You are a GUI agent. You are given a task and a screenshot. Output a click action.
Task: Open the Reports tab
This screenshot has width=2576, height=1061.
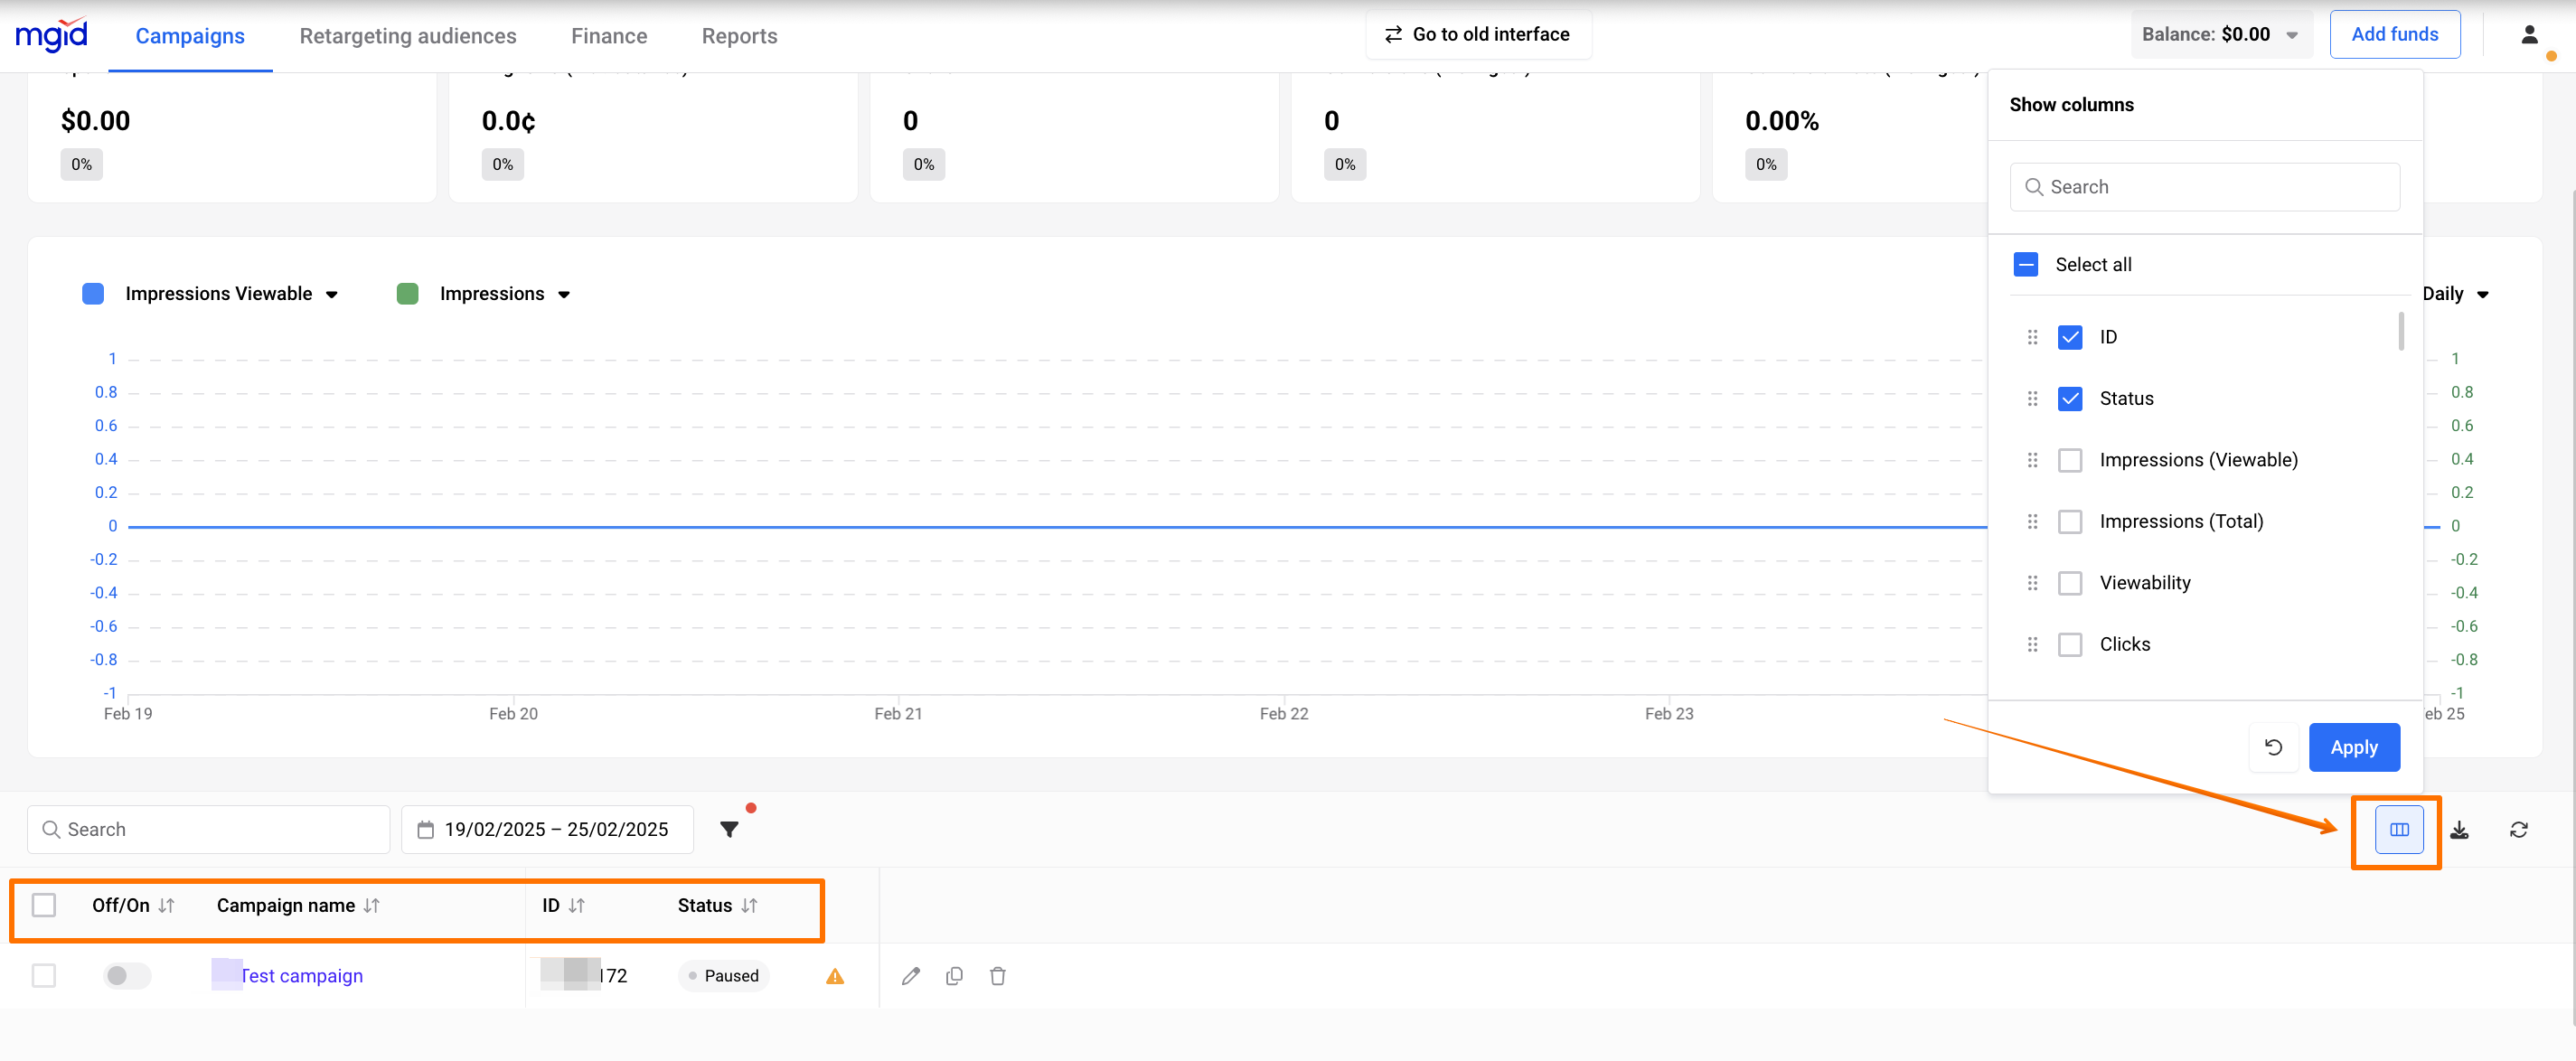(739, 36)
